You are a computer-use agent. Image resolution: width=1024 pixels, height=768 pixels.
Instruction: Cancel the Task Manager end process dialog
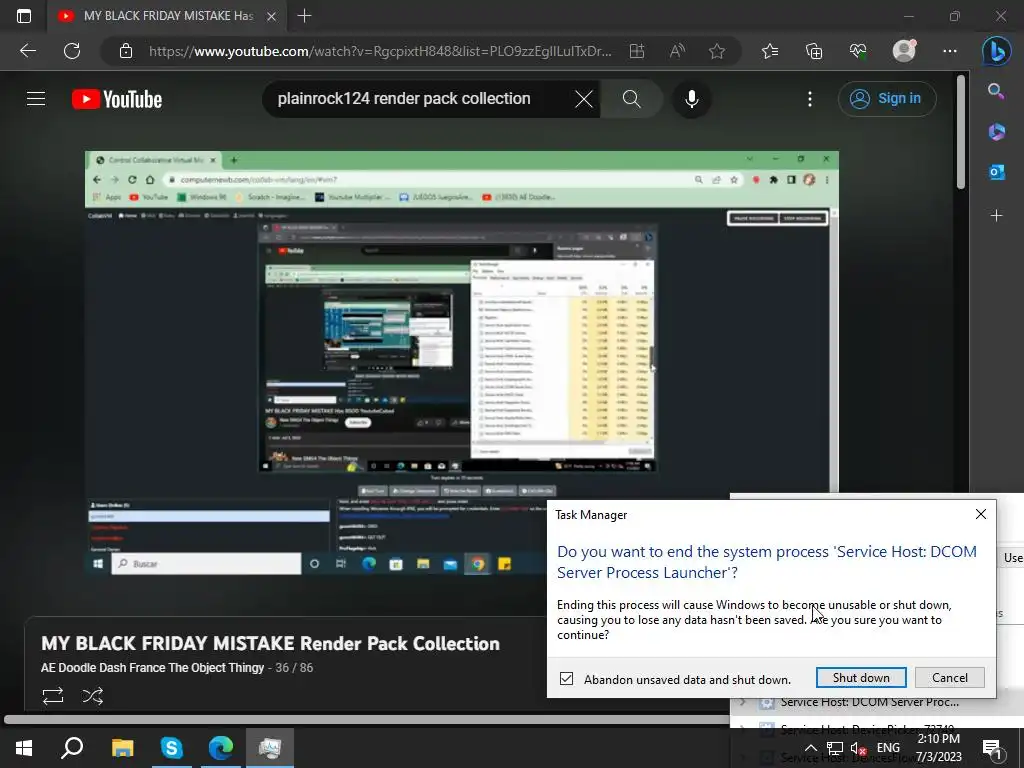pyautogui.click(x=950, y=677)
